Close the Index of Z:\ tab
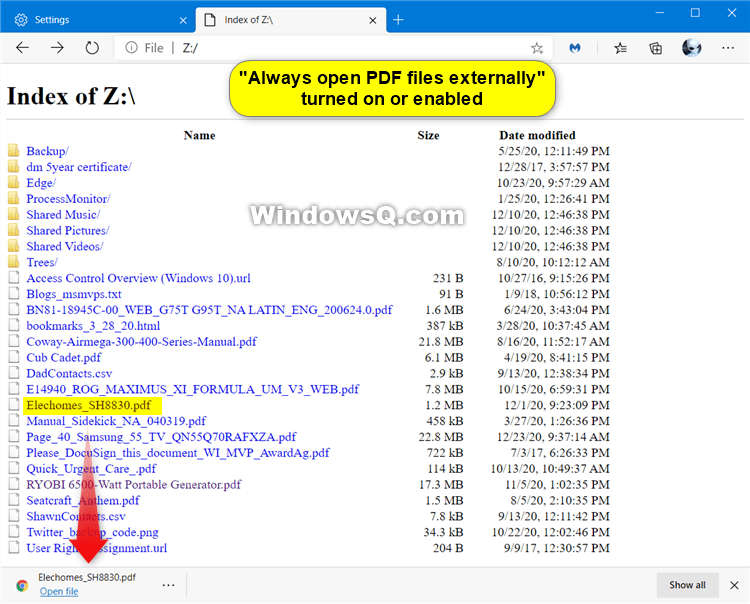750x604 pixels. 373,20
